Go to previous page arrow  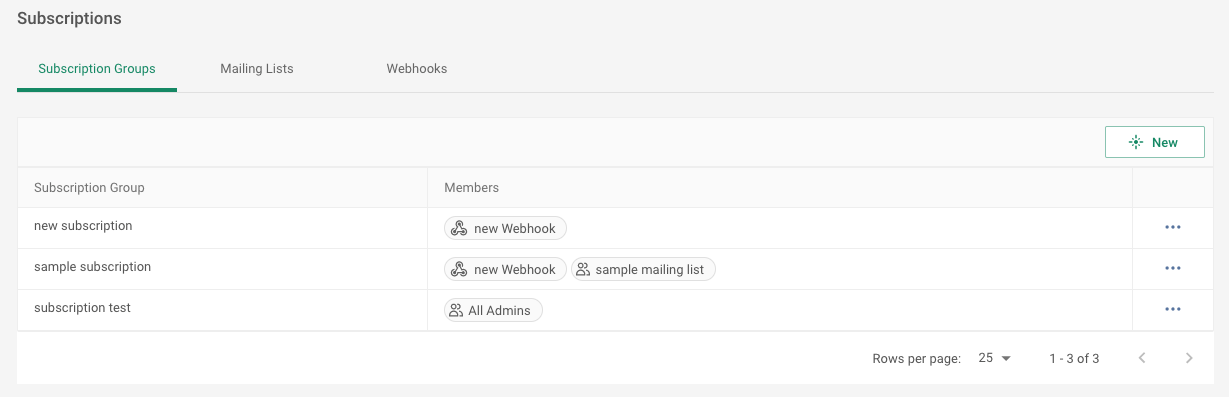pos(1142,358)
